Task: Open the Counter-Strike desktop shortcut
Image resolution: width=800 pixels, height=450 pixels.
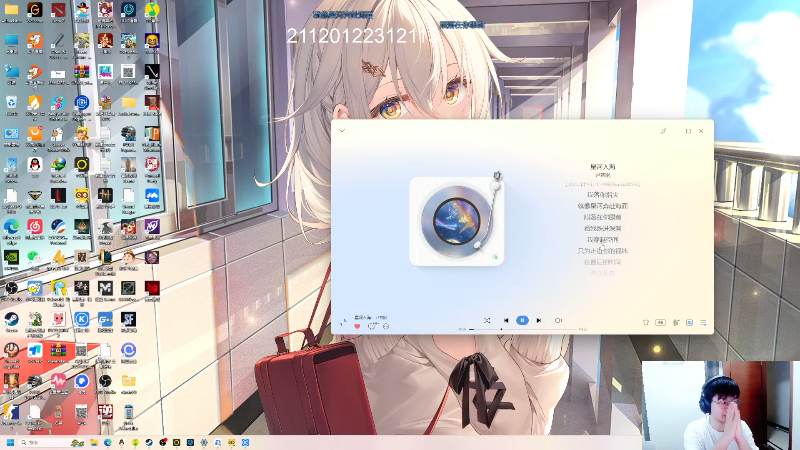Action: click(11, 414)
